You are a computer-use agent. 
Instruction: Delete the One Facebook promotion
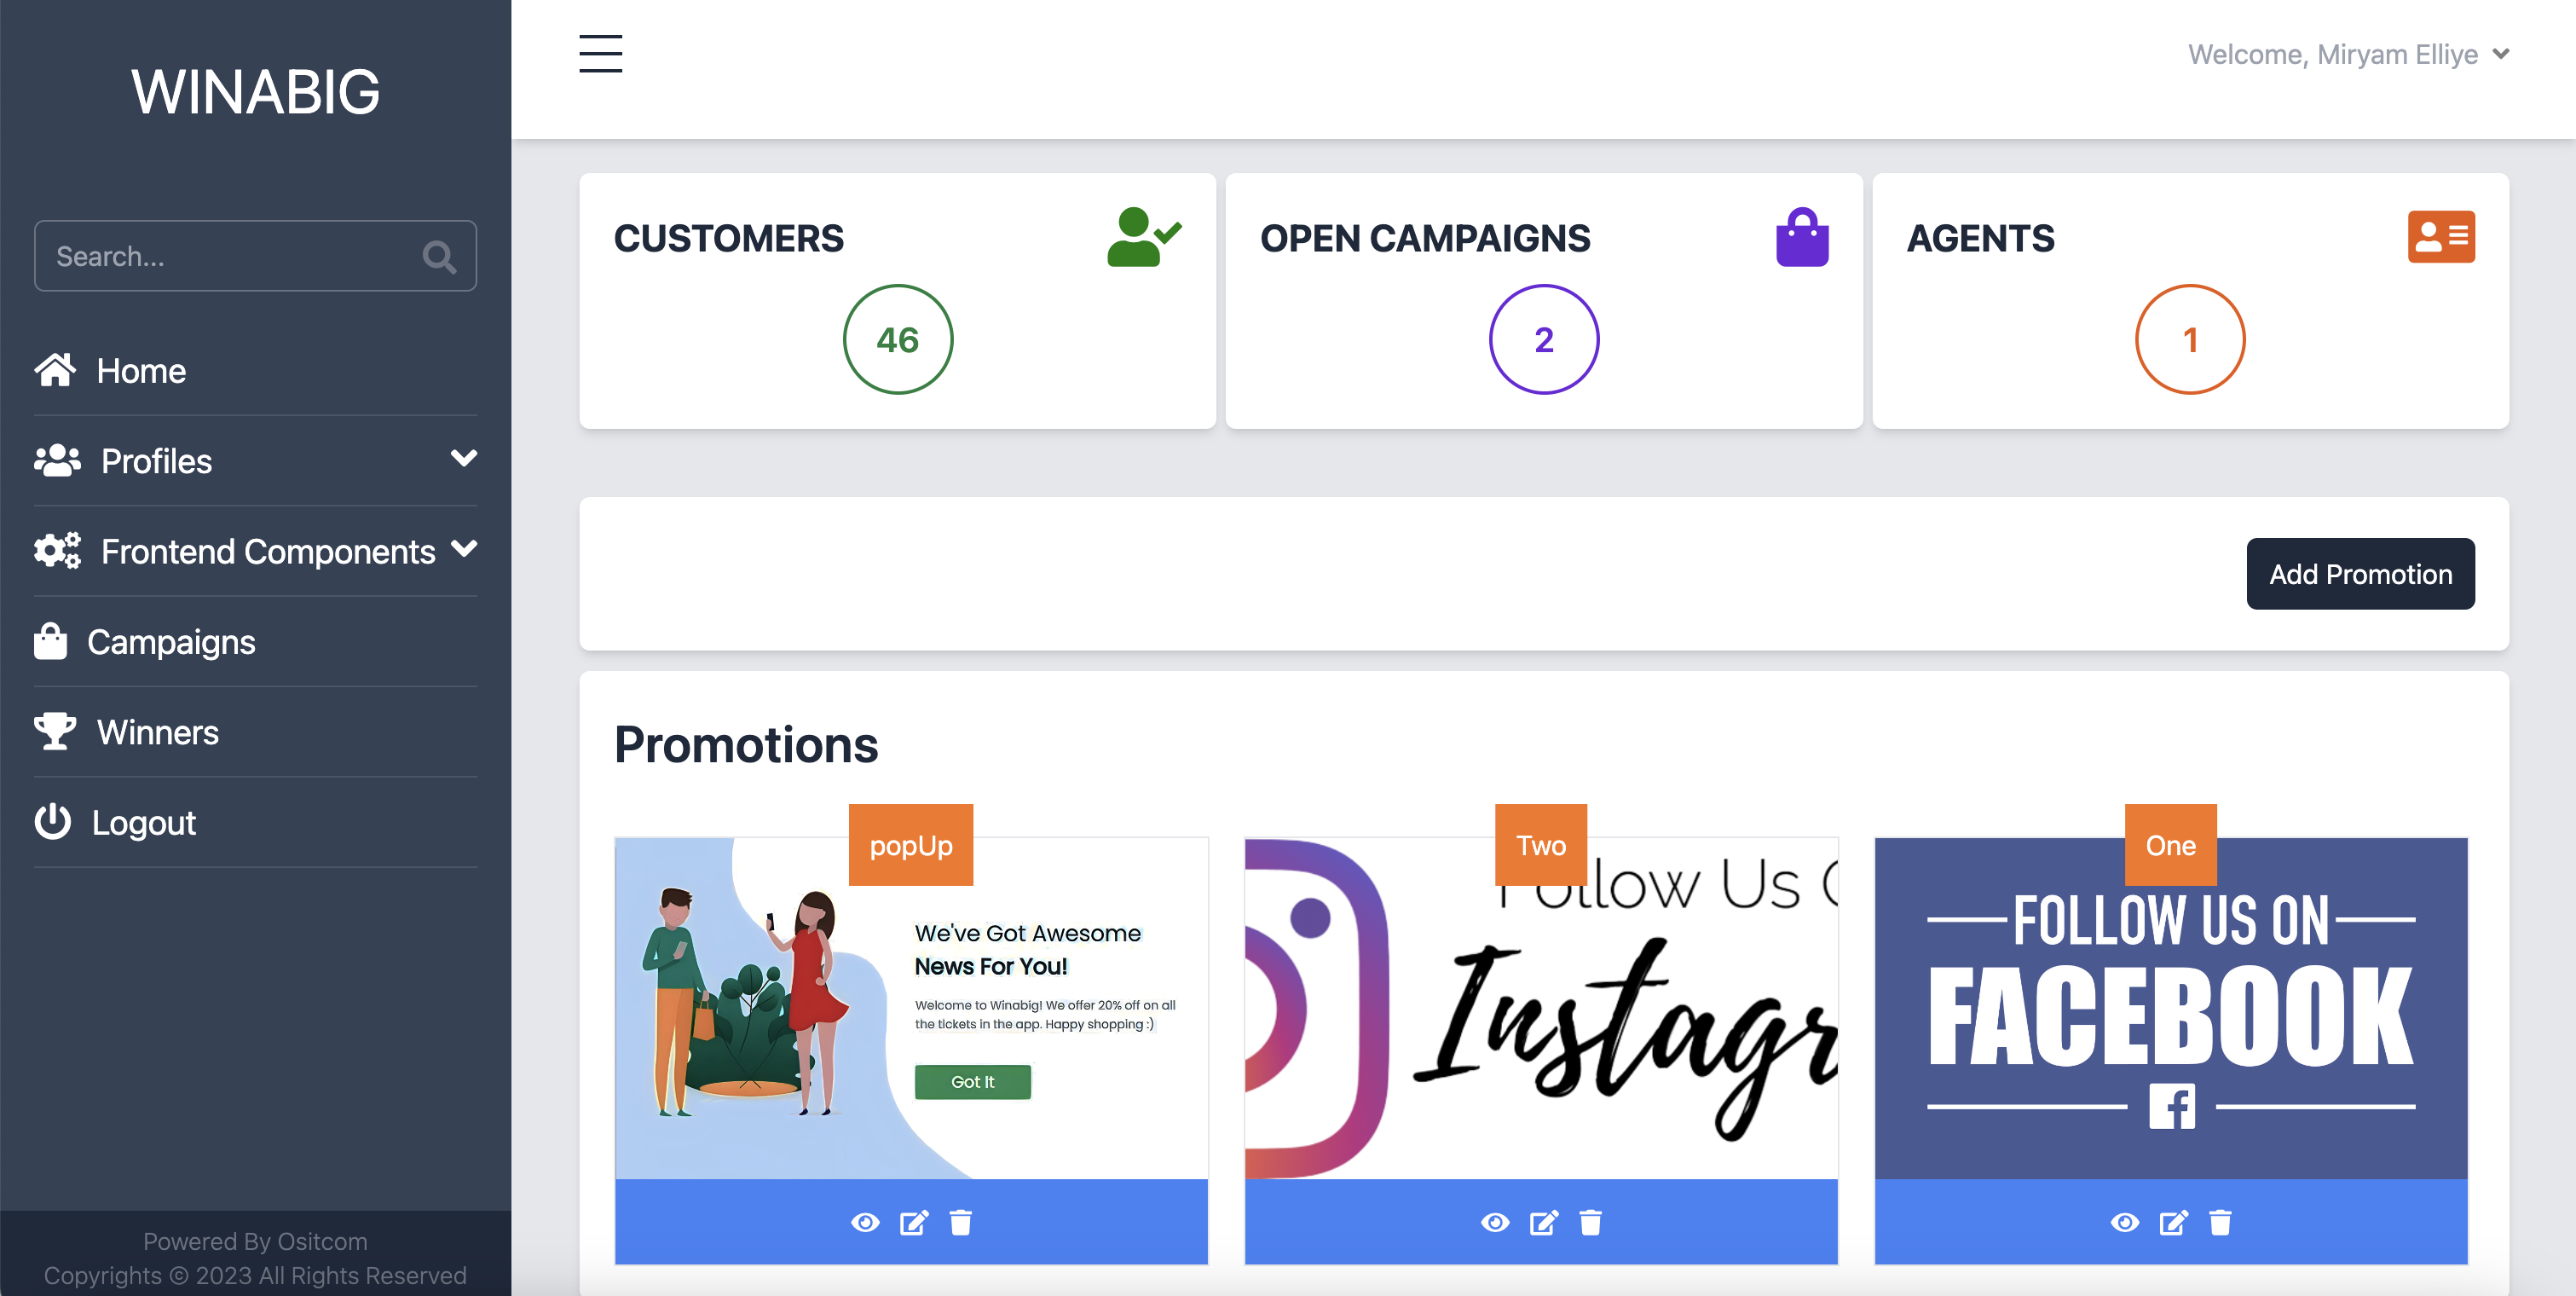[x=2221, y=1222]
